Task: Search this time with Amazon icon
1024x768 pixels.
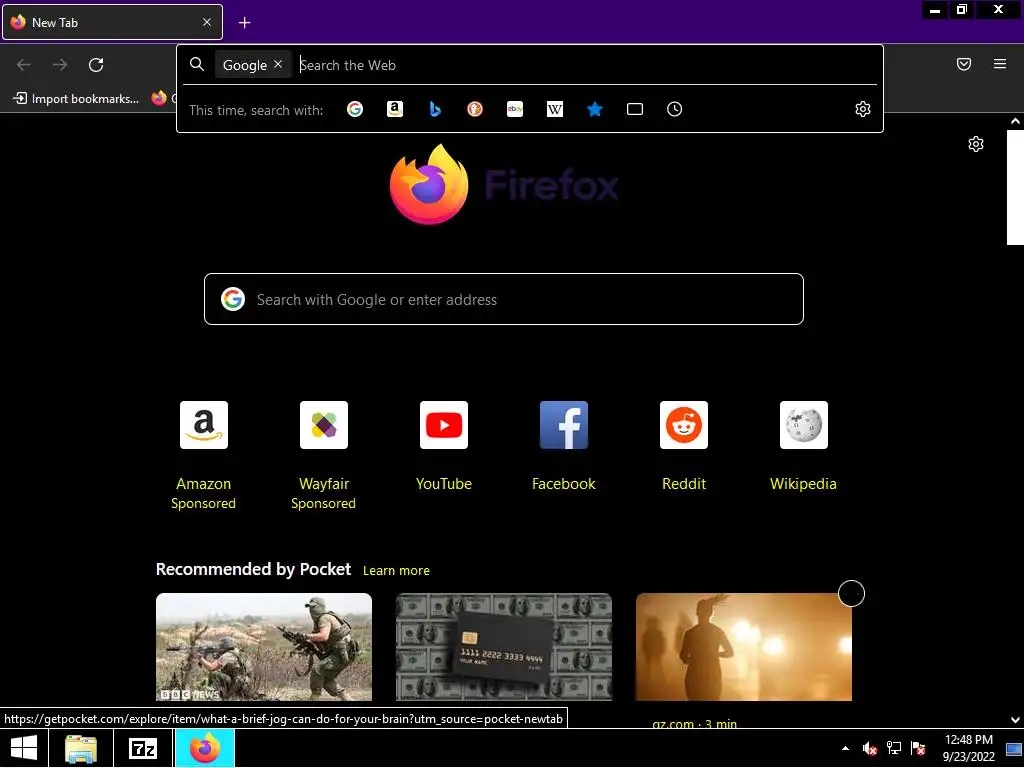Action: [x=394, y=109]
